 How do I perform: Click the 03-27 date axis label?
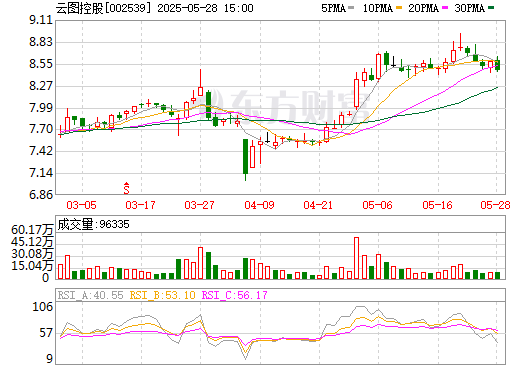tap(199, 205)
